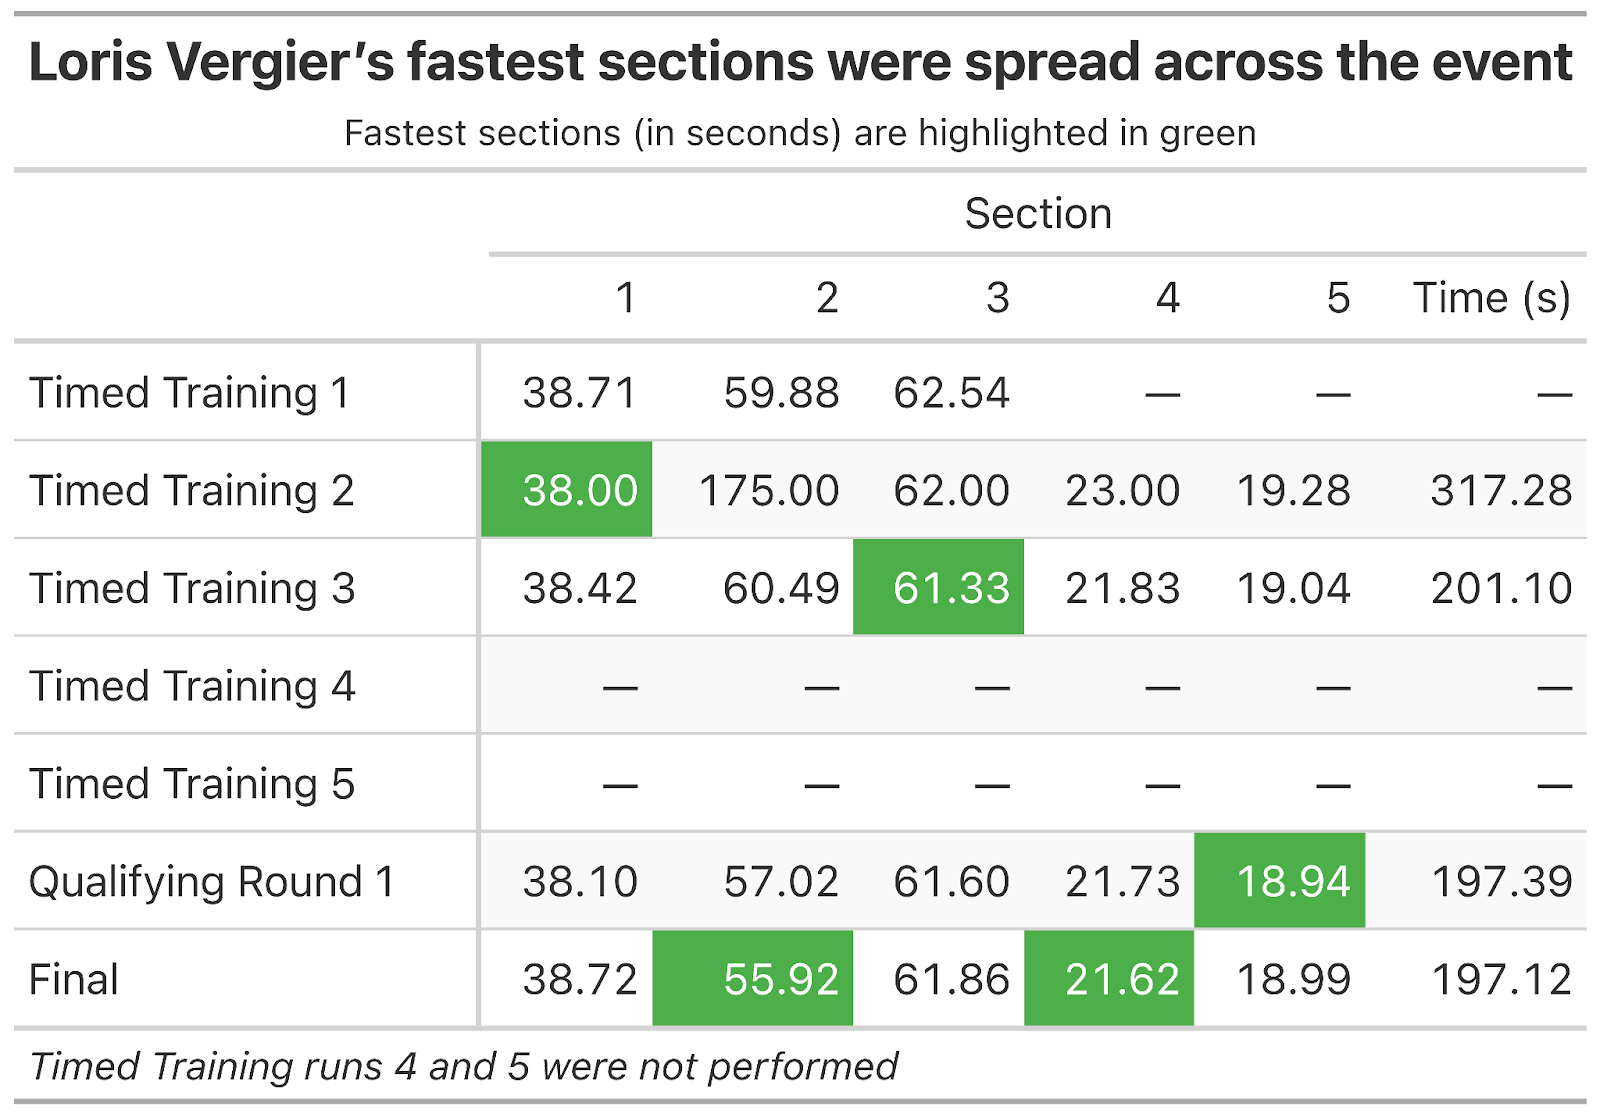Click the Final row label
The width and height of the screenshot is (1600, 1114).
(x=74, y=980)
